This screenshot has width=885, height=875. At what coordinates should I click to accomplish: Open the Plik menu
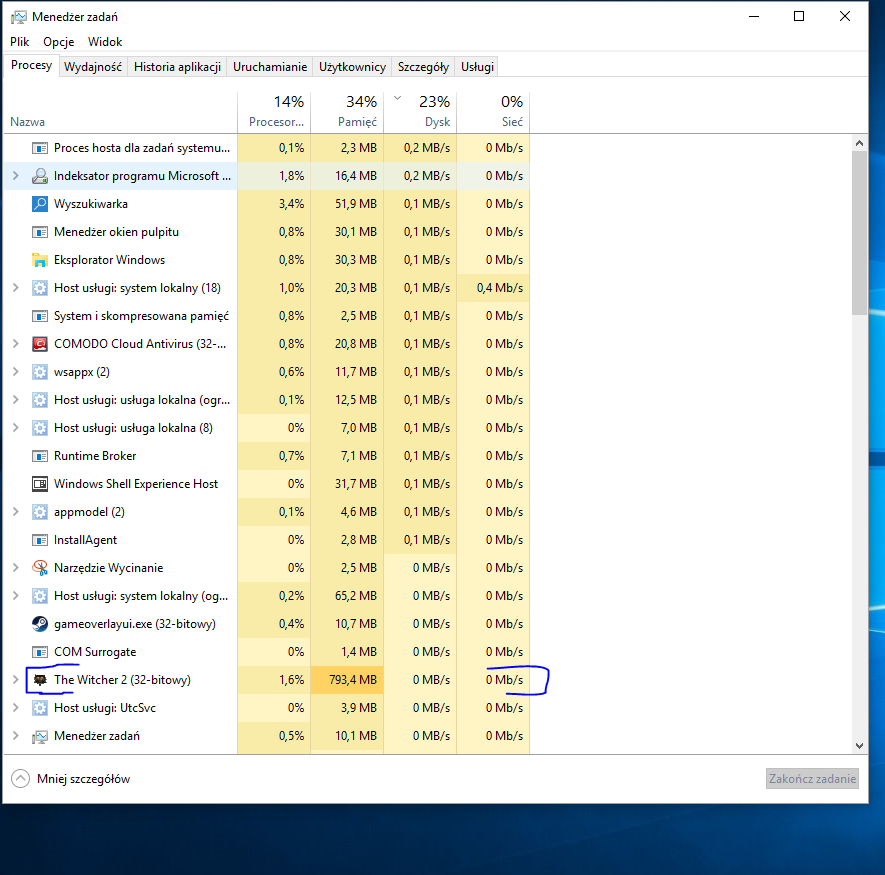[x=20, y=42]
